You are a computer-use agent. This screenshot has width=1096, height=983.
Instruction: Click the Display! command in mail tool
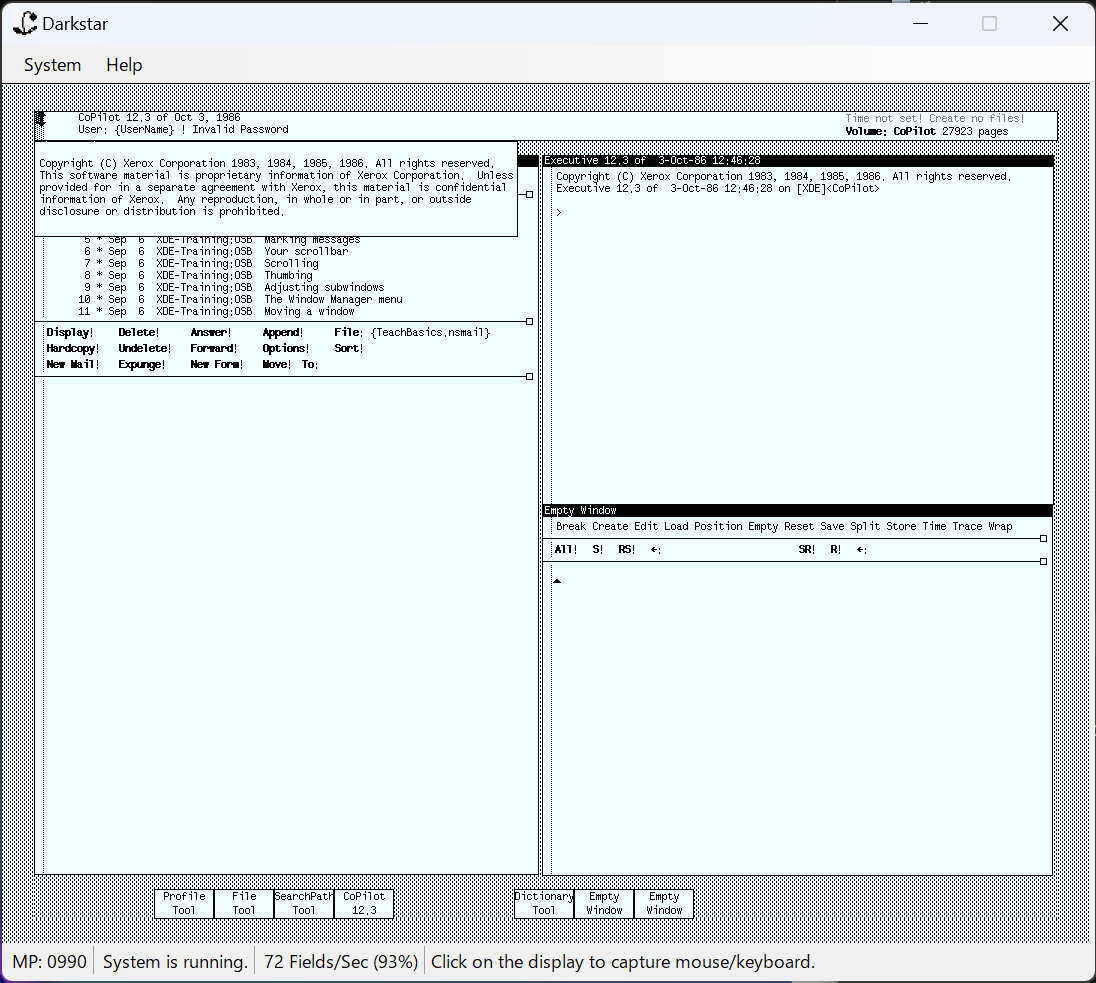pyautogui.click(x=69, y=333)
